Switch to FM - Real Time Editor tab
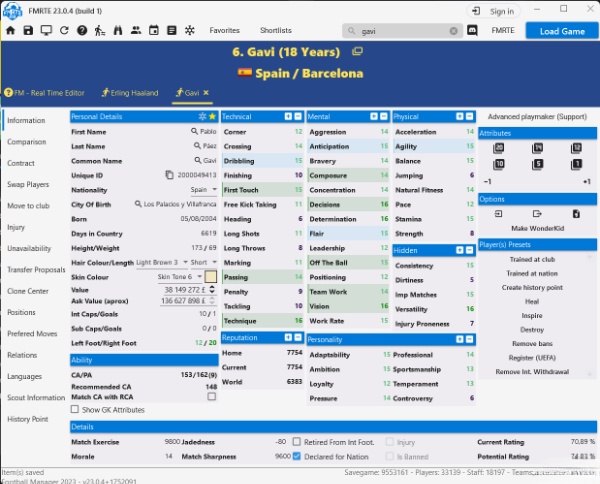The image size is (600, 484). click(44, 93)
